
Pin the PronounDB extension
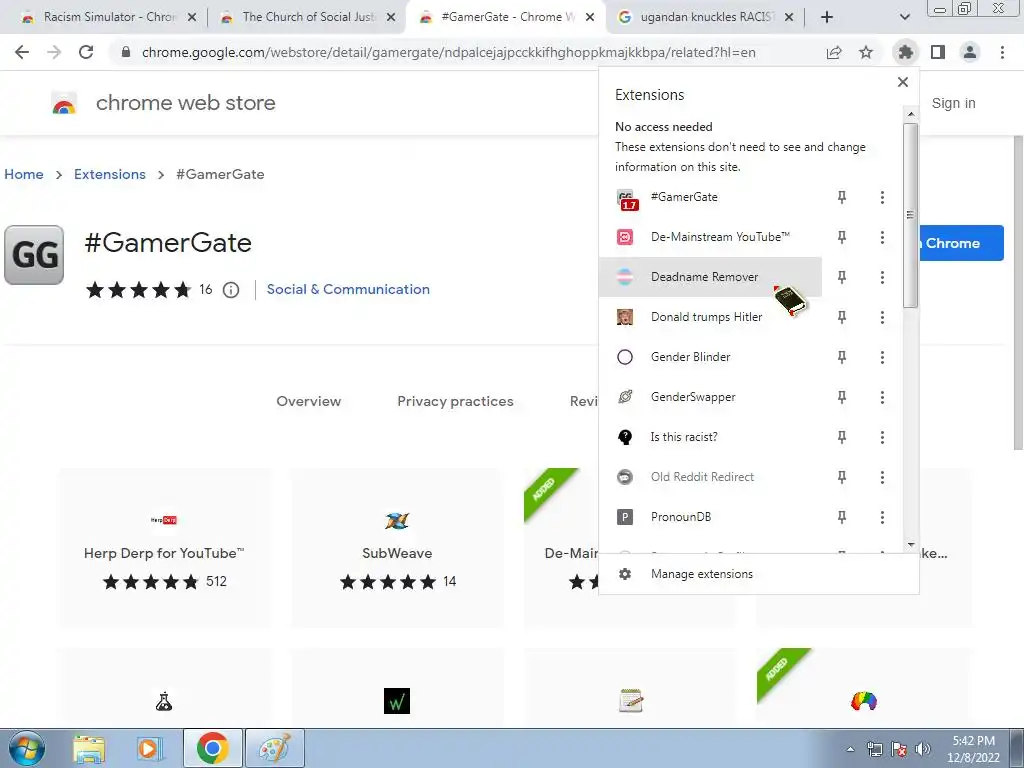click(x=842, y=517)
